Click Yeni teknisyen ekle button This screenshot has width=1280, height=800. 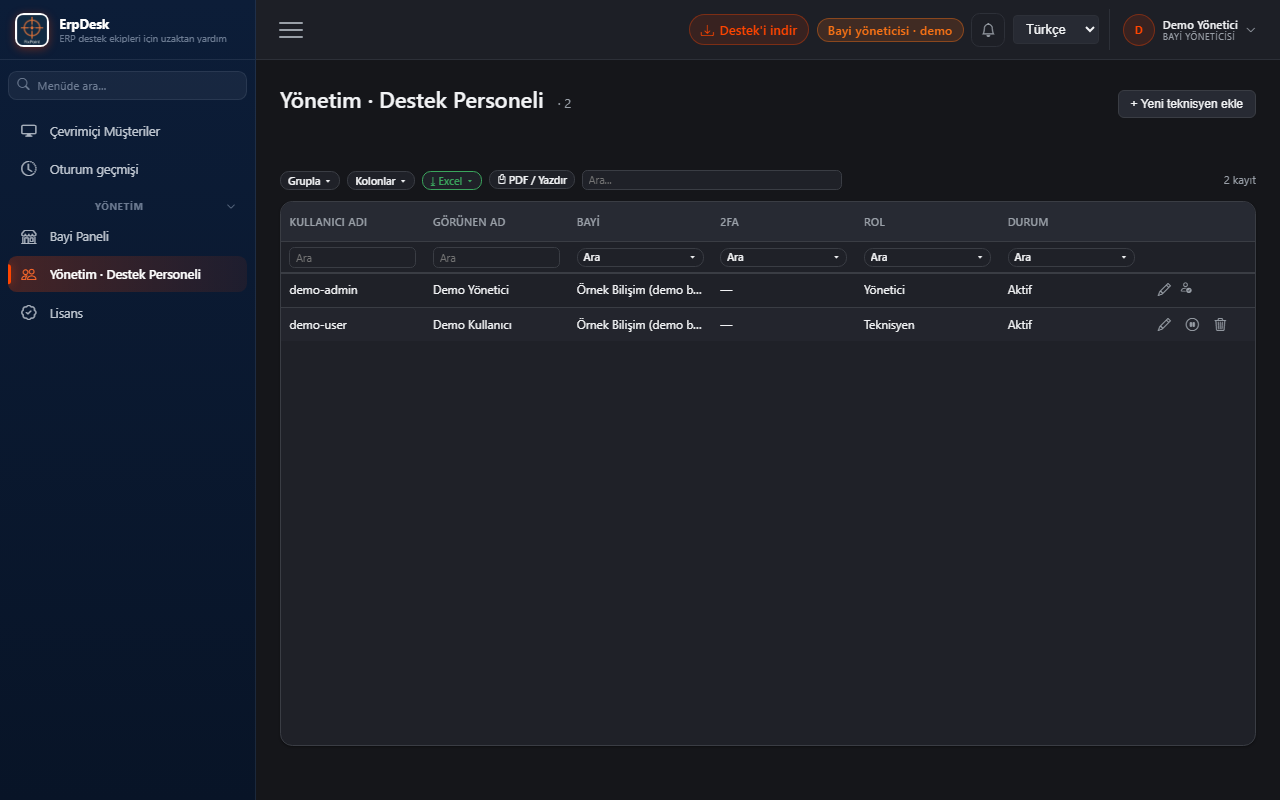(x=1186, y=103)
